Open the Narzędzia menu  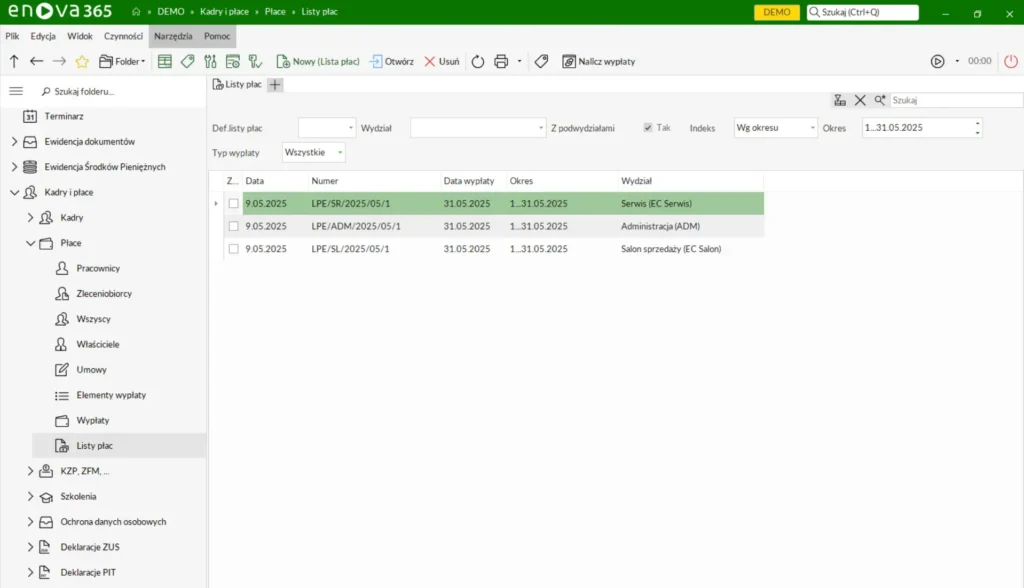(x=173, y=37)
